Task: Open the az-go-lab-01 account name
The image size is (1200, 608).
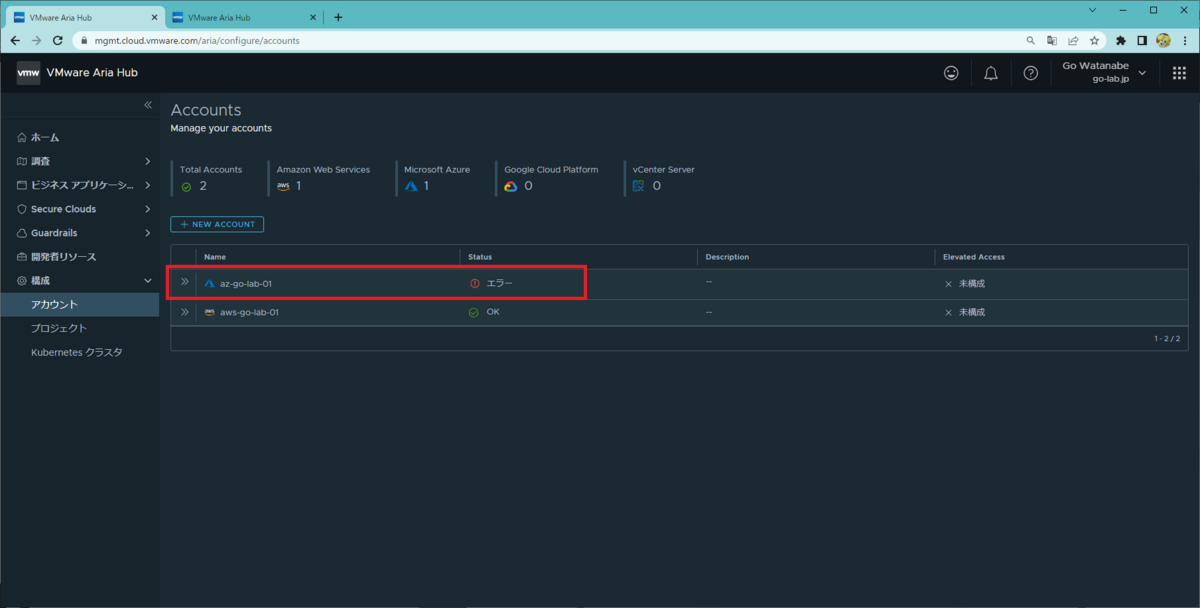Action: tap(246, 284)
